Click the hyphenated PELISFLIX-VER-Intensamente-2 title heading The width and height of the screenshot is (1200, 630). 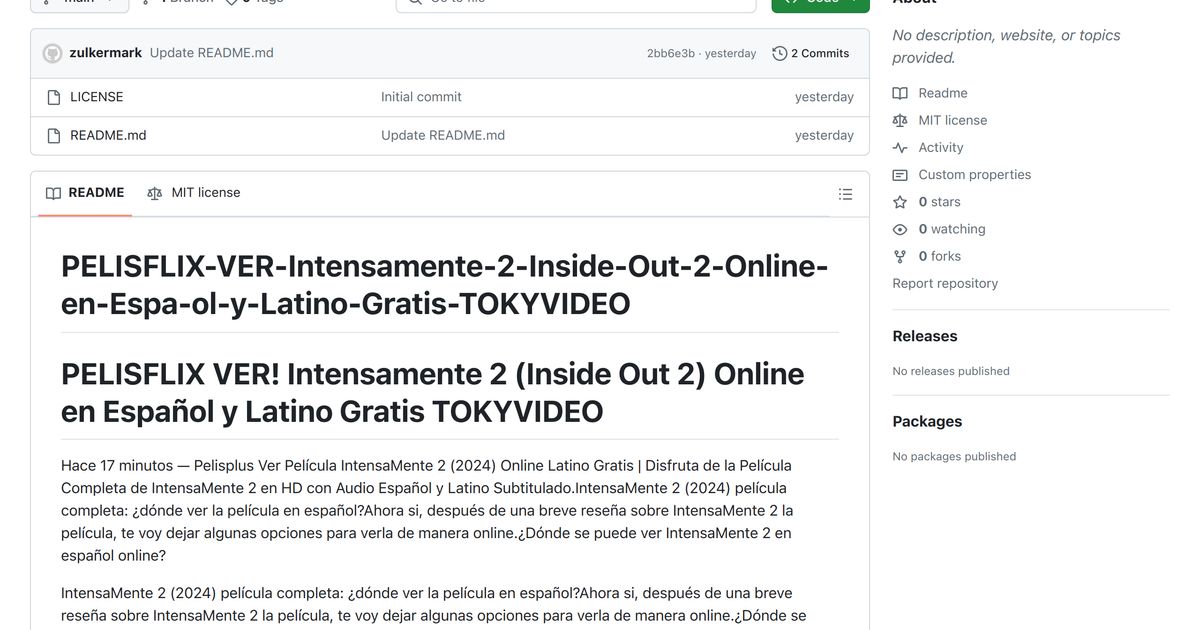(x=445, y=285)
